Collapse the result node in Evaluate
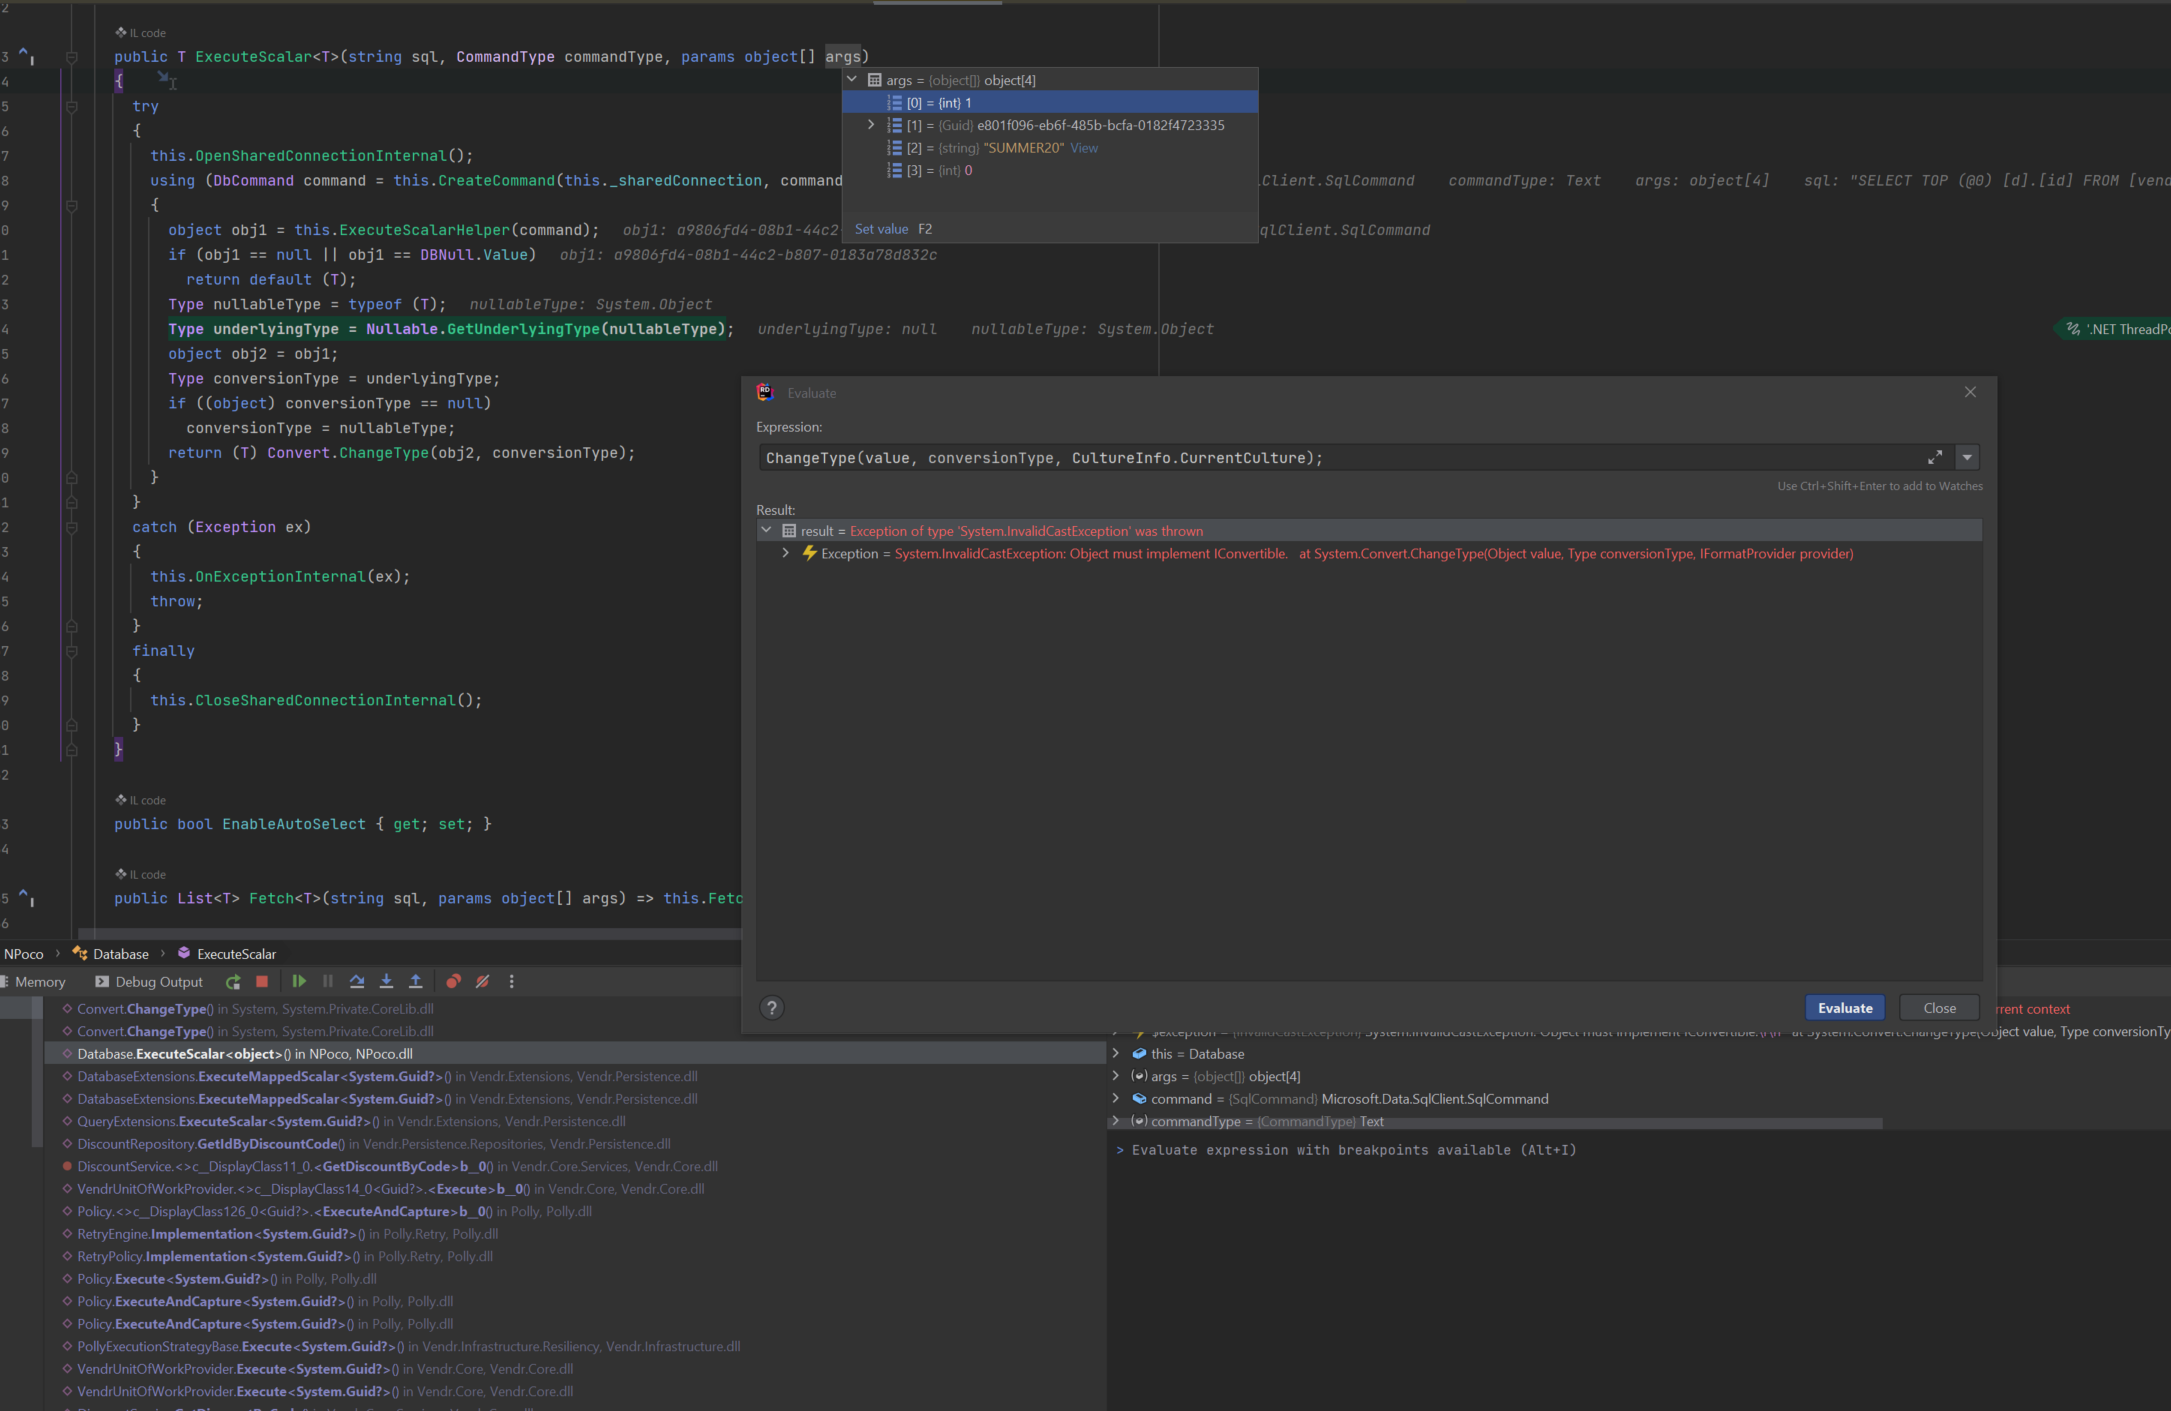 click(x=766, y=531)
